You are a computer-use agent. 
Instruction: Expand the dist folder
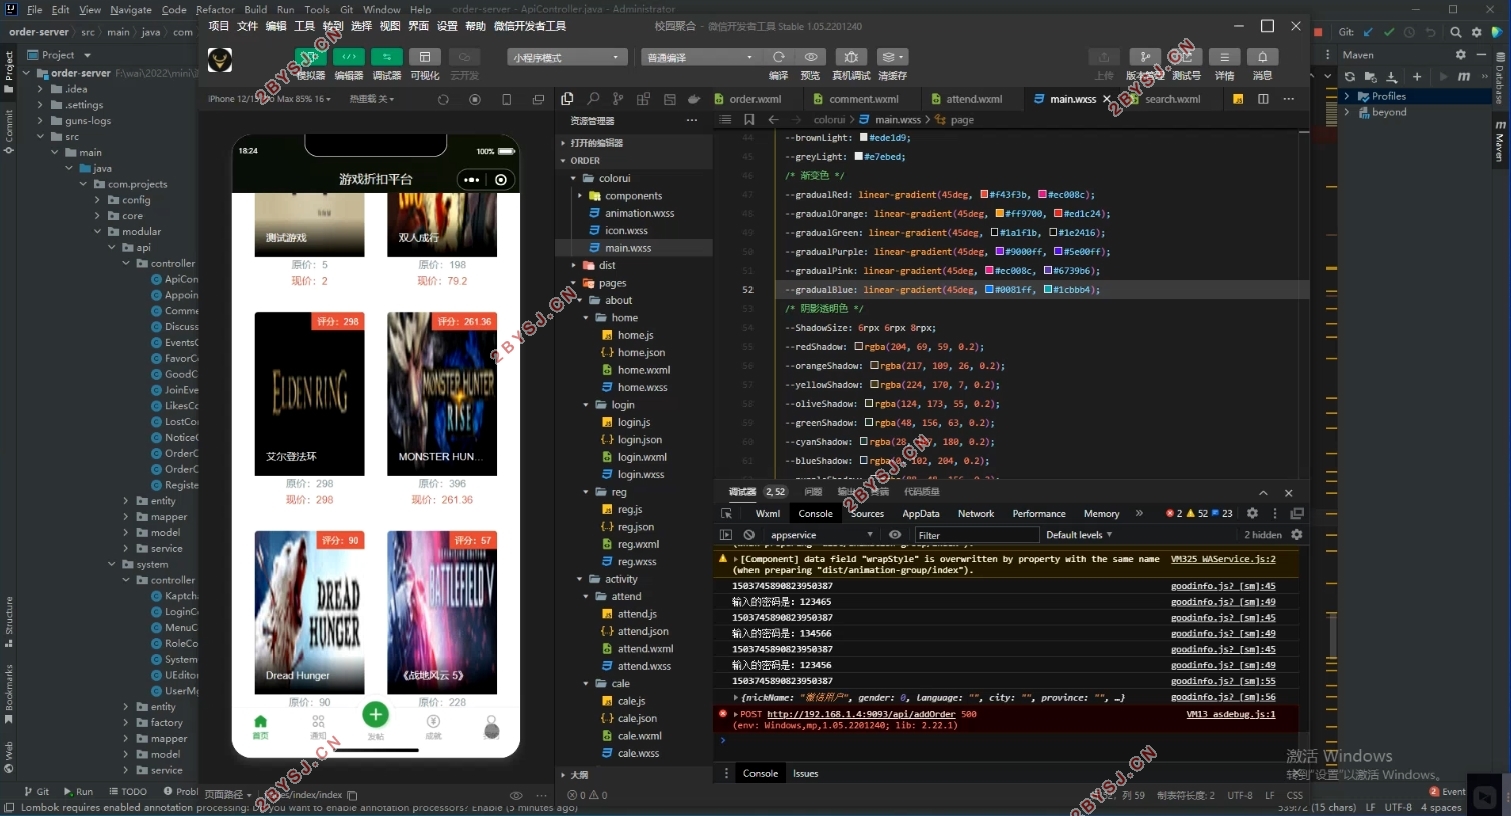[607, 265]
